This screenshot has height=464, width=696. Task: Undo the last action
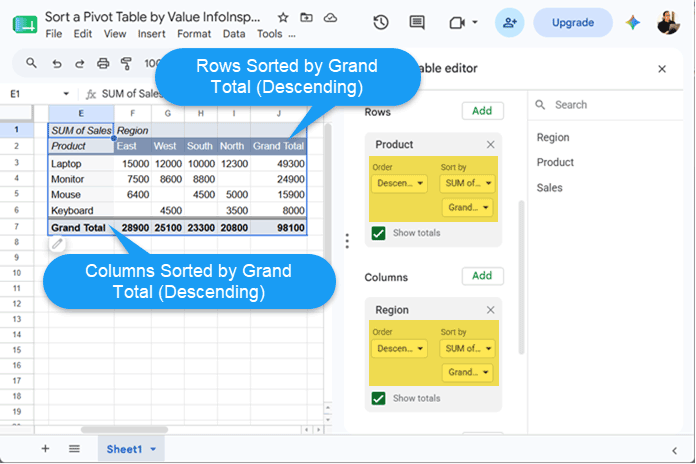[56, 63]
